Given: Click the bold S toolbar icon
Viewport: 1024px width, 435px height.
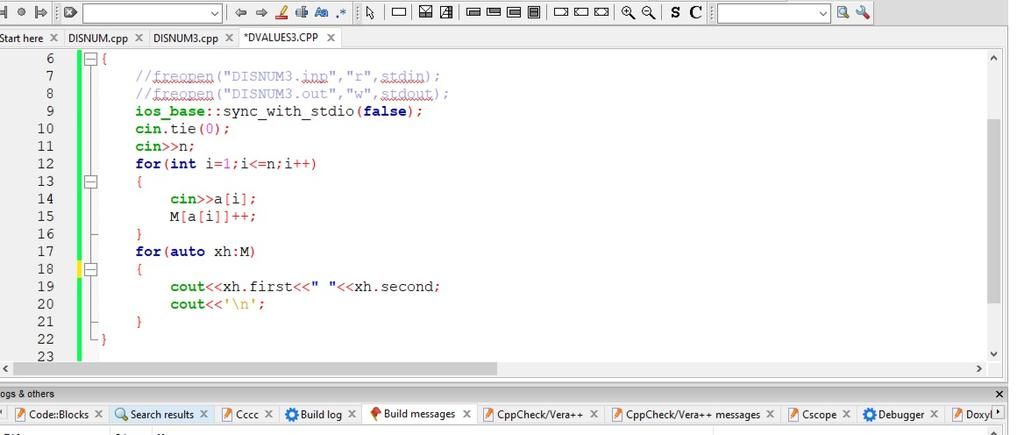Looking at the screenshot, I should 675,12.
